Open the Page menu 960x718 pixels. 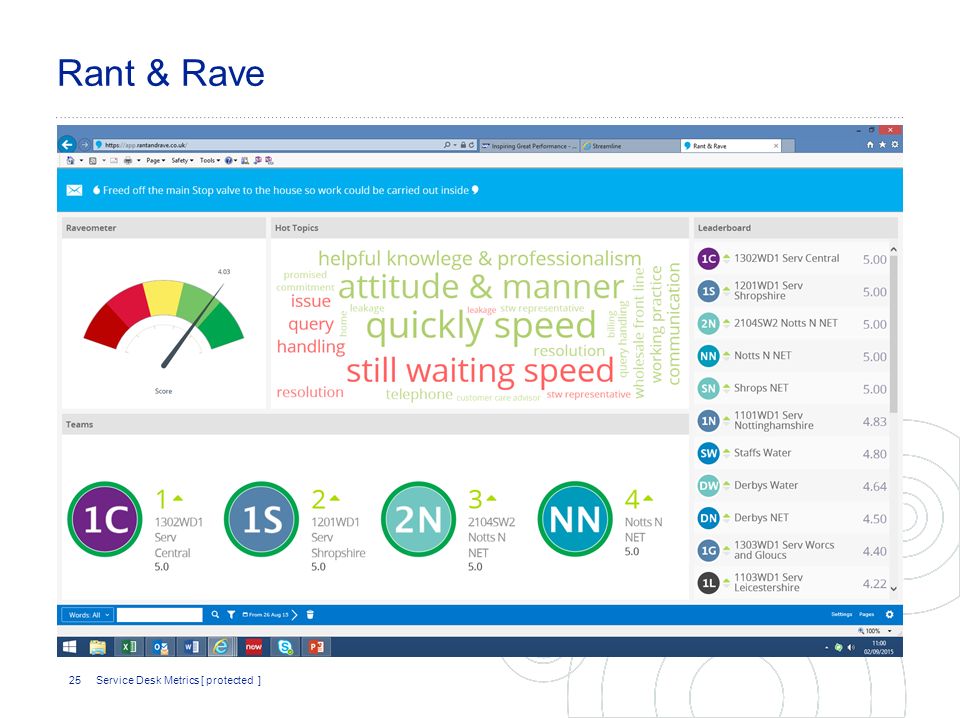tap(156, 160)
